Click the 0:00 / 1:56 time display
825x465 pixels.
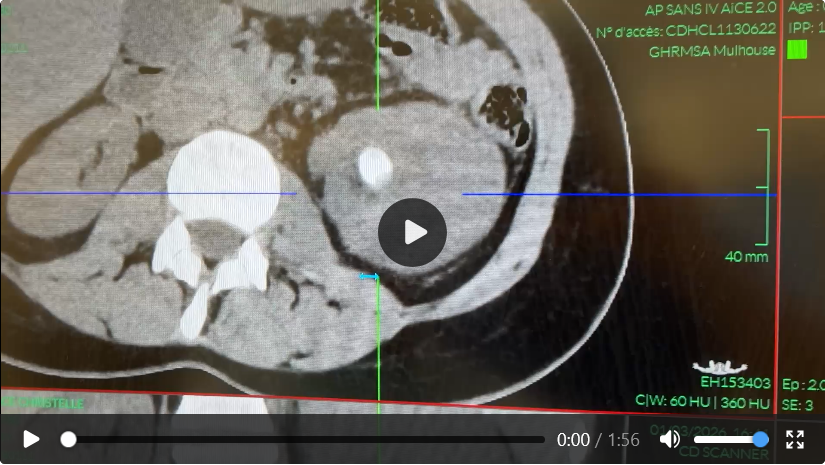[x=598, y=440]
